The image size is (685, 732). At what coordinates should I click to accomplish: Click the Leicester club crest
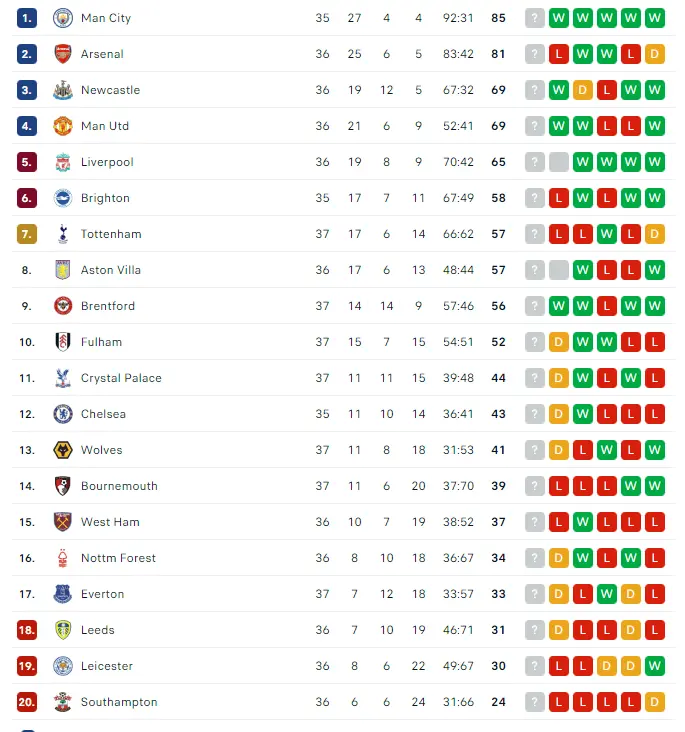63,666
